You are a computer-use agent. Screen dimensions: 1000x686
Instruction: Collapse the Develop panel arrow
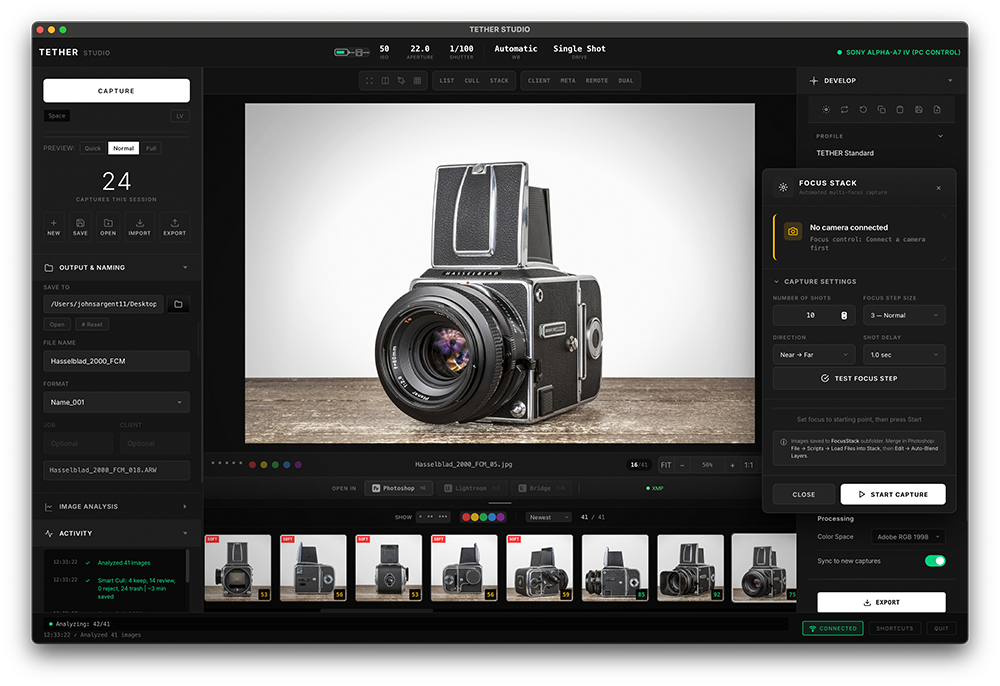coord(950,81)
